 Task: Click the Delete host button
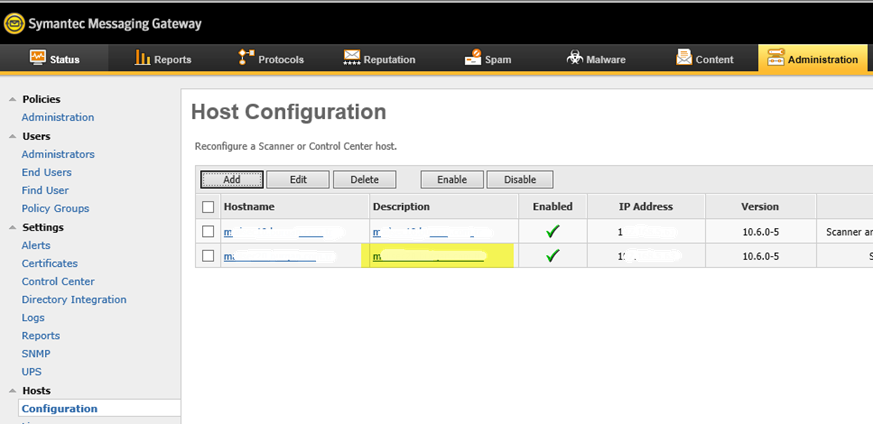pyautogui.click(x=365, y=180)
